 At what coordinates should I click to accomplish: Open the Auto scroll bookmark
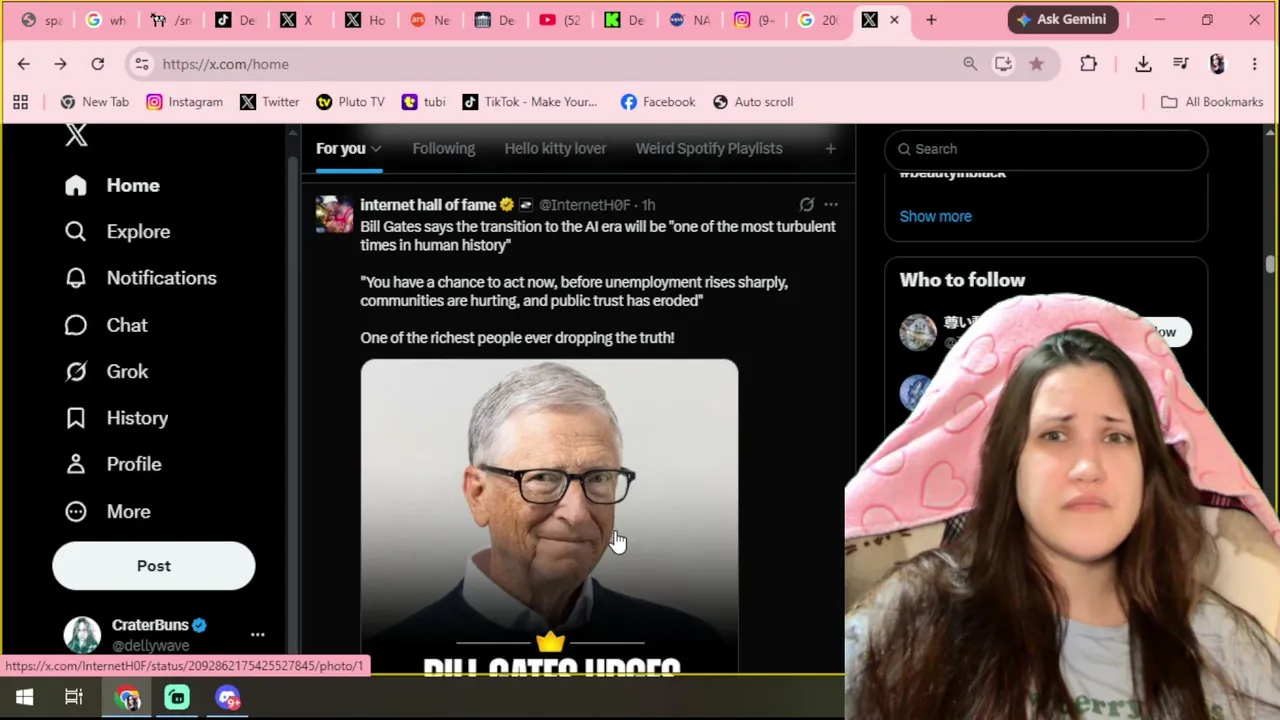point(752,102)
